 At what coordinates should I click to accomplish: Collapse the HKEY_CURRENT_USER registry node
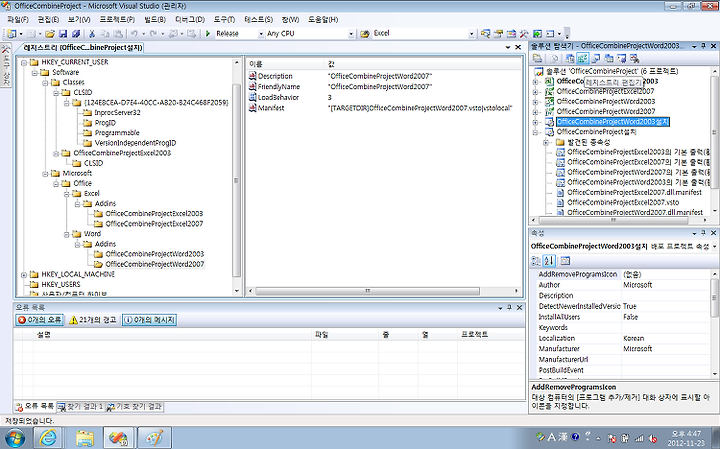point(24,62)
